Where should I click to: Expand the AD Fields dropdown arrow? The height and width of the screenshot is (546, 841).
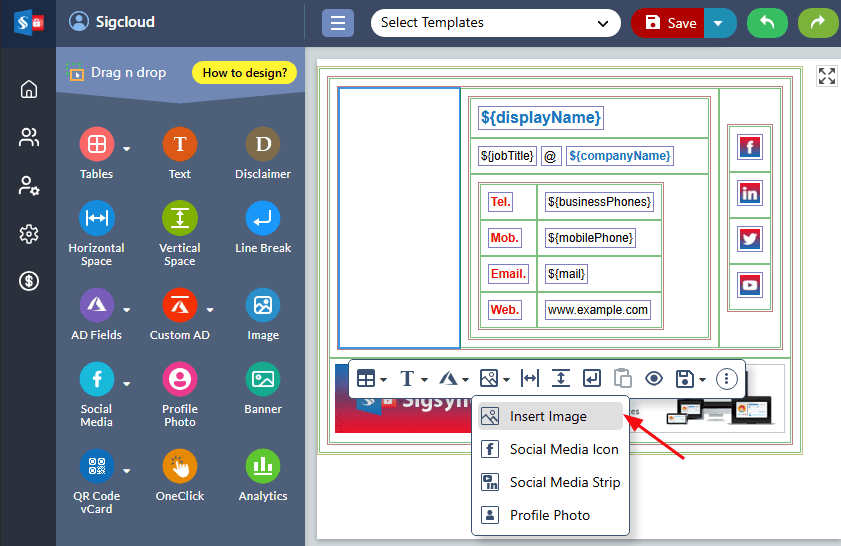(127, 309)
